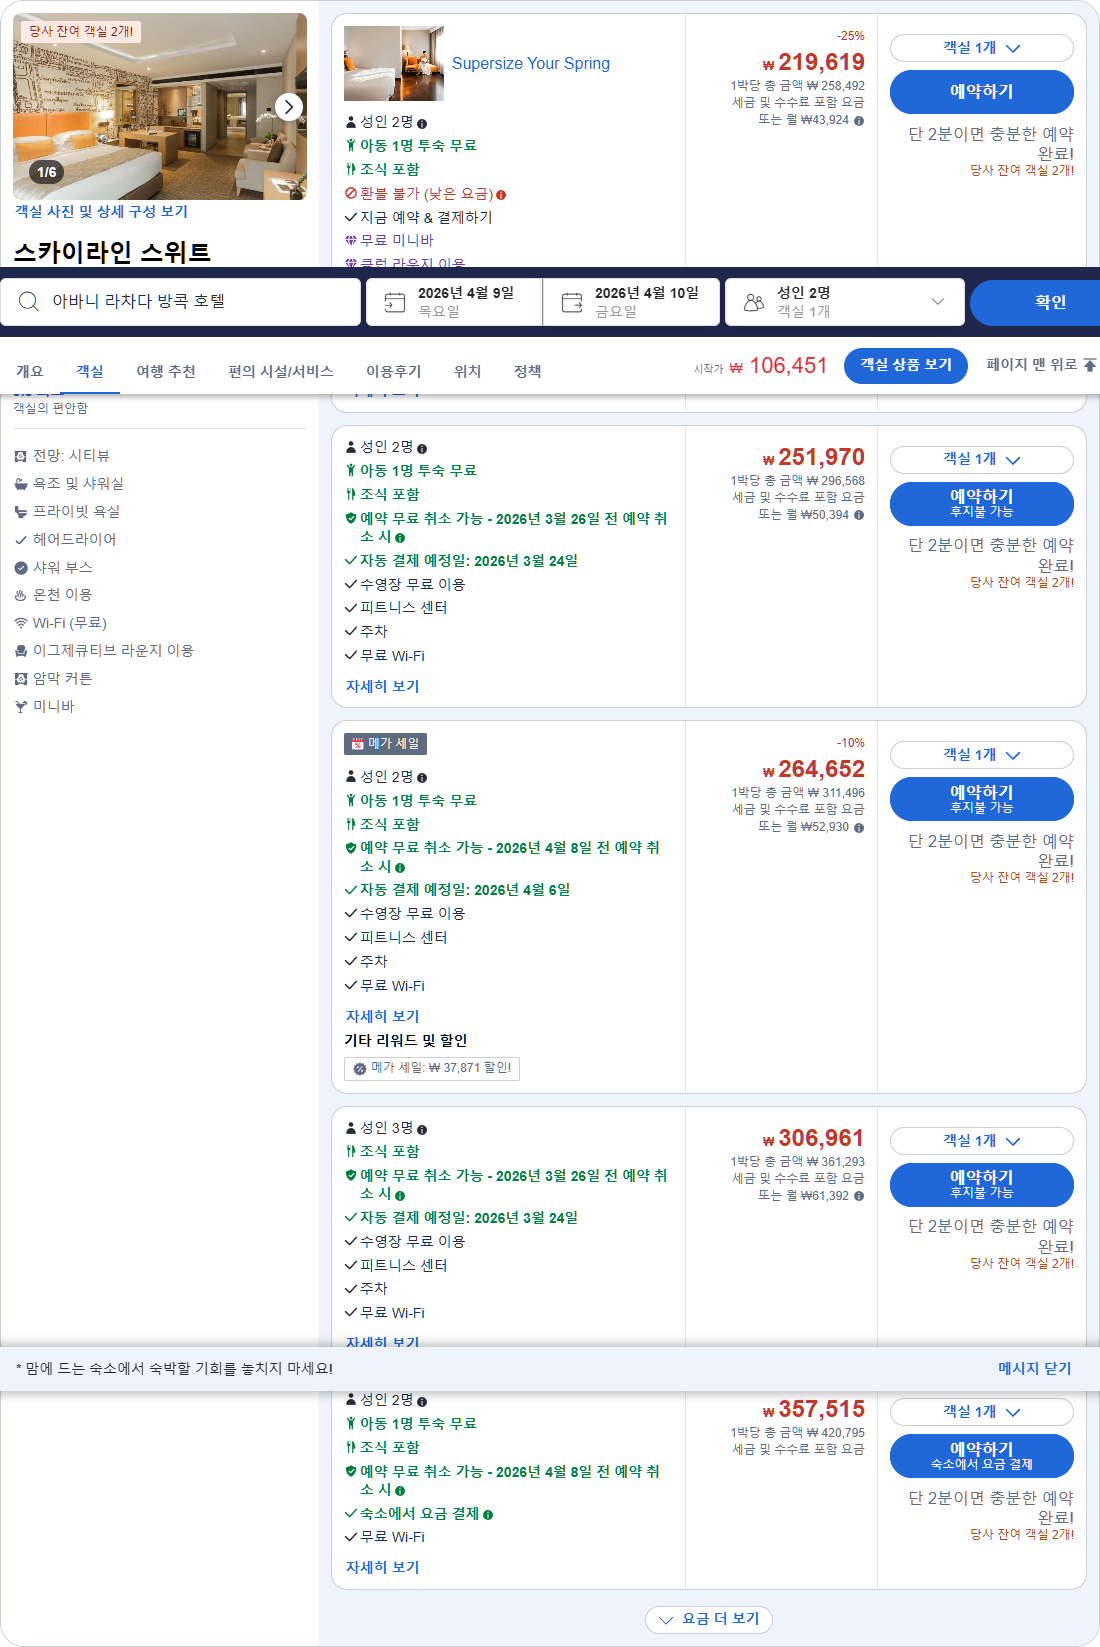The image size is (1100, 1647).
Task: Click info icon next to ₩50,394 monthly price
Action: point(859,515)
